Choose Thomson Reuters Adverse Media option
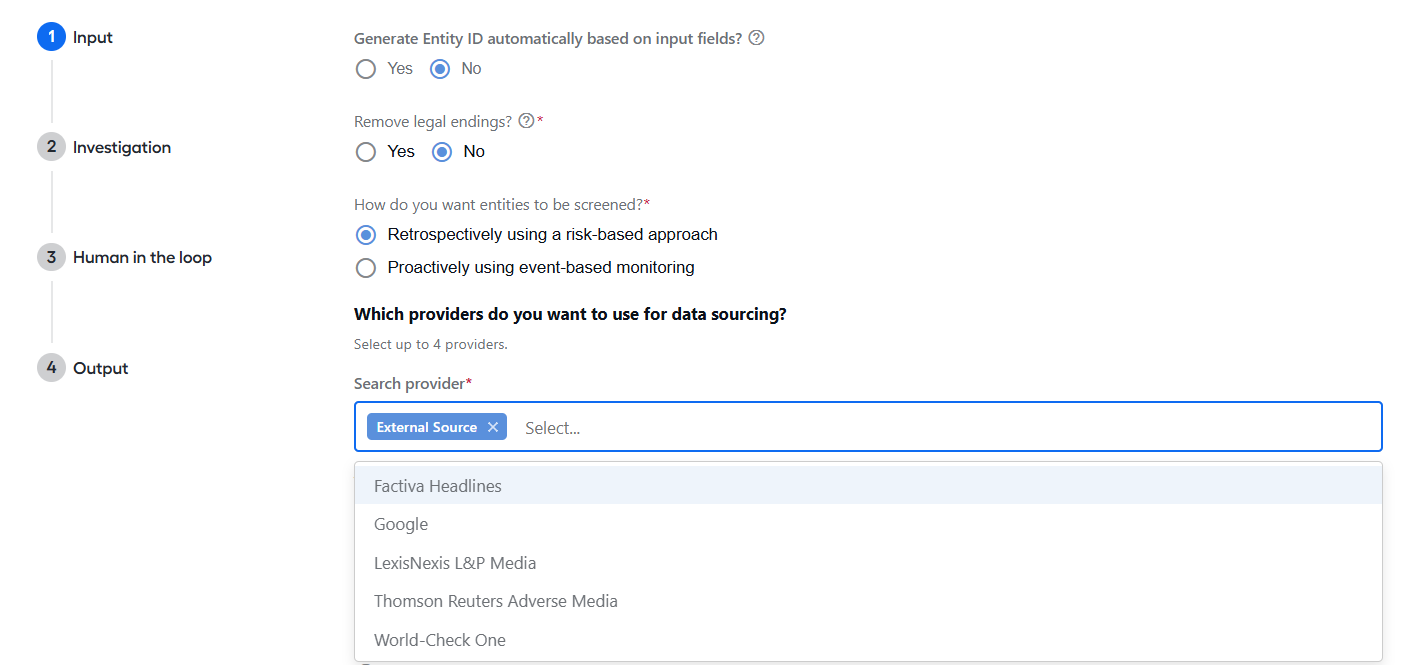1418x665 pixels. tap(868, 601)
